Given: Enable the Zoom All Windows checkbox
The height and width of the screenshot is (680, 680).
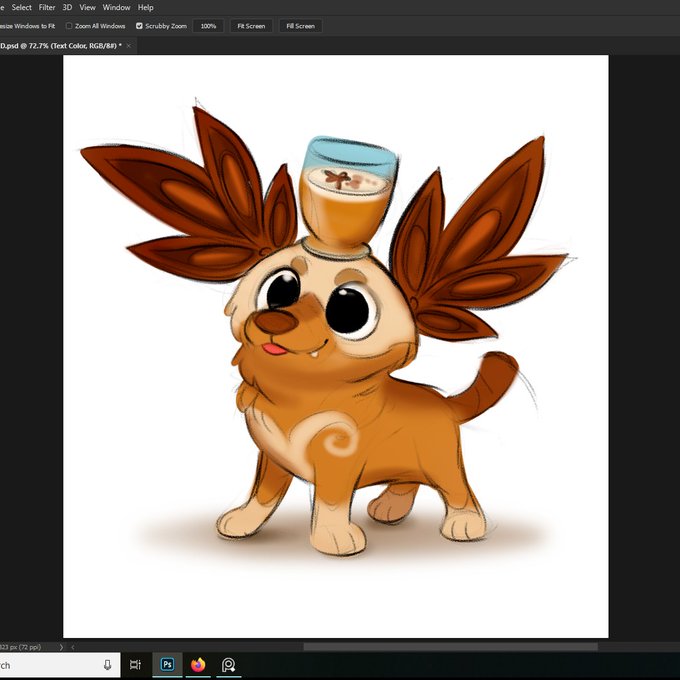Looking at the screenshot, I should (x=69, y=26).
